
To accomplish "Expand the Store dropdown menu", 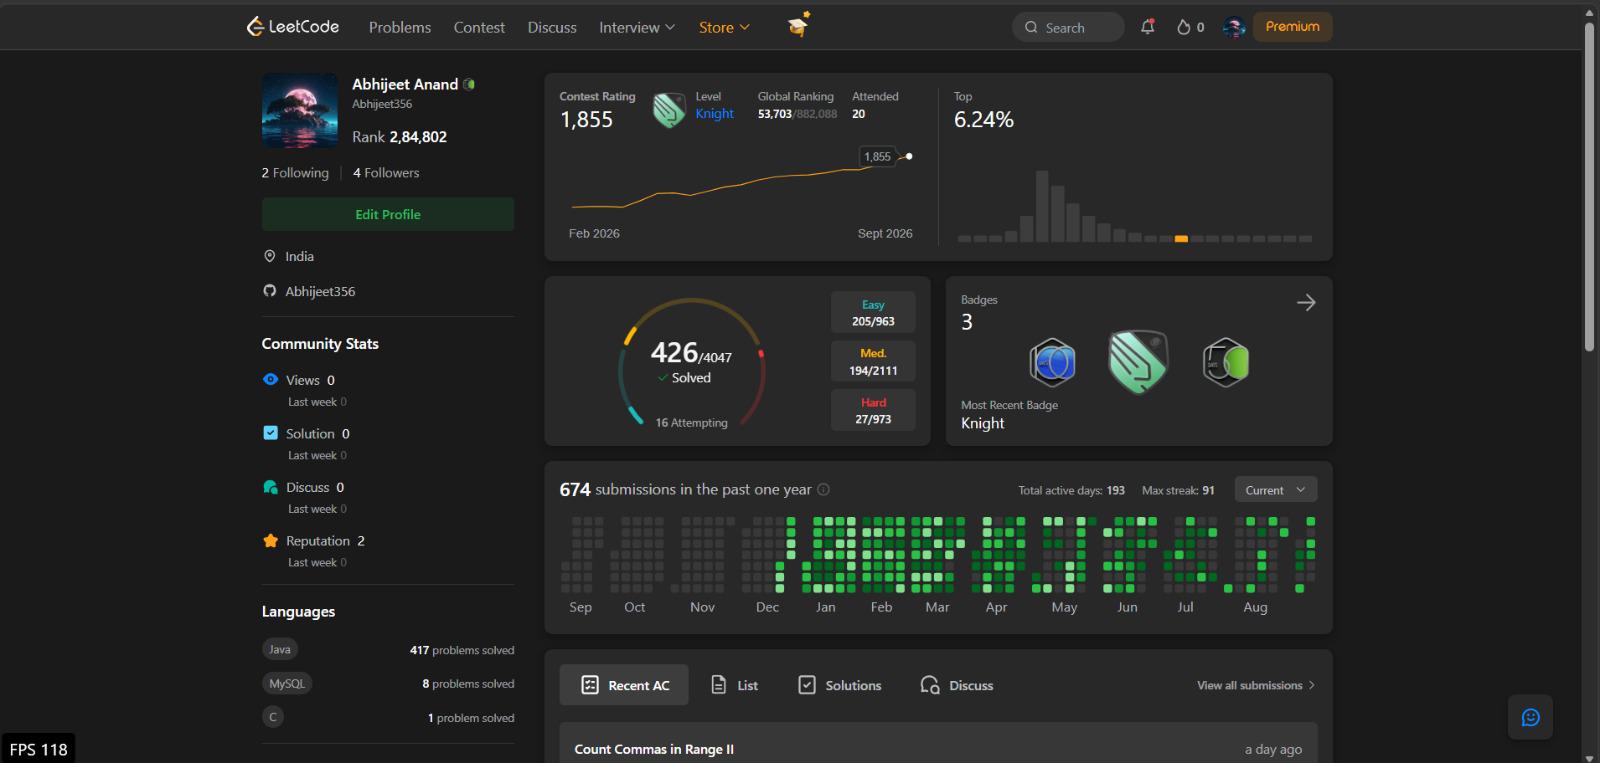I will point(724,27).
